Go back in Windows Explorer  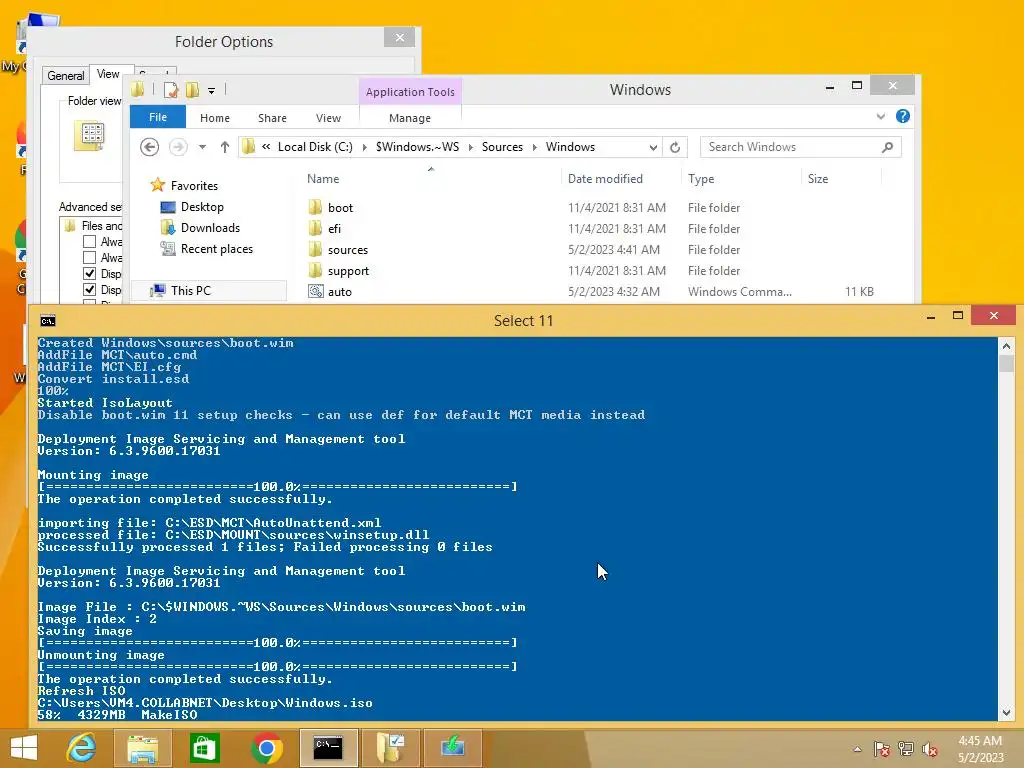coord(150,147)
